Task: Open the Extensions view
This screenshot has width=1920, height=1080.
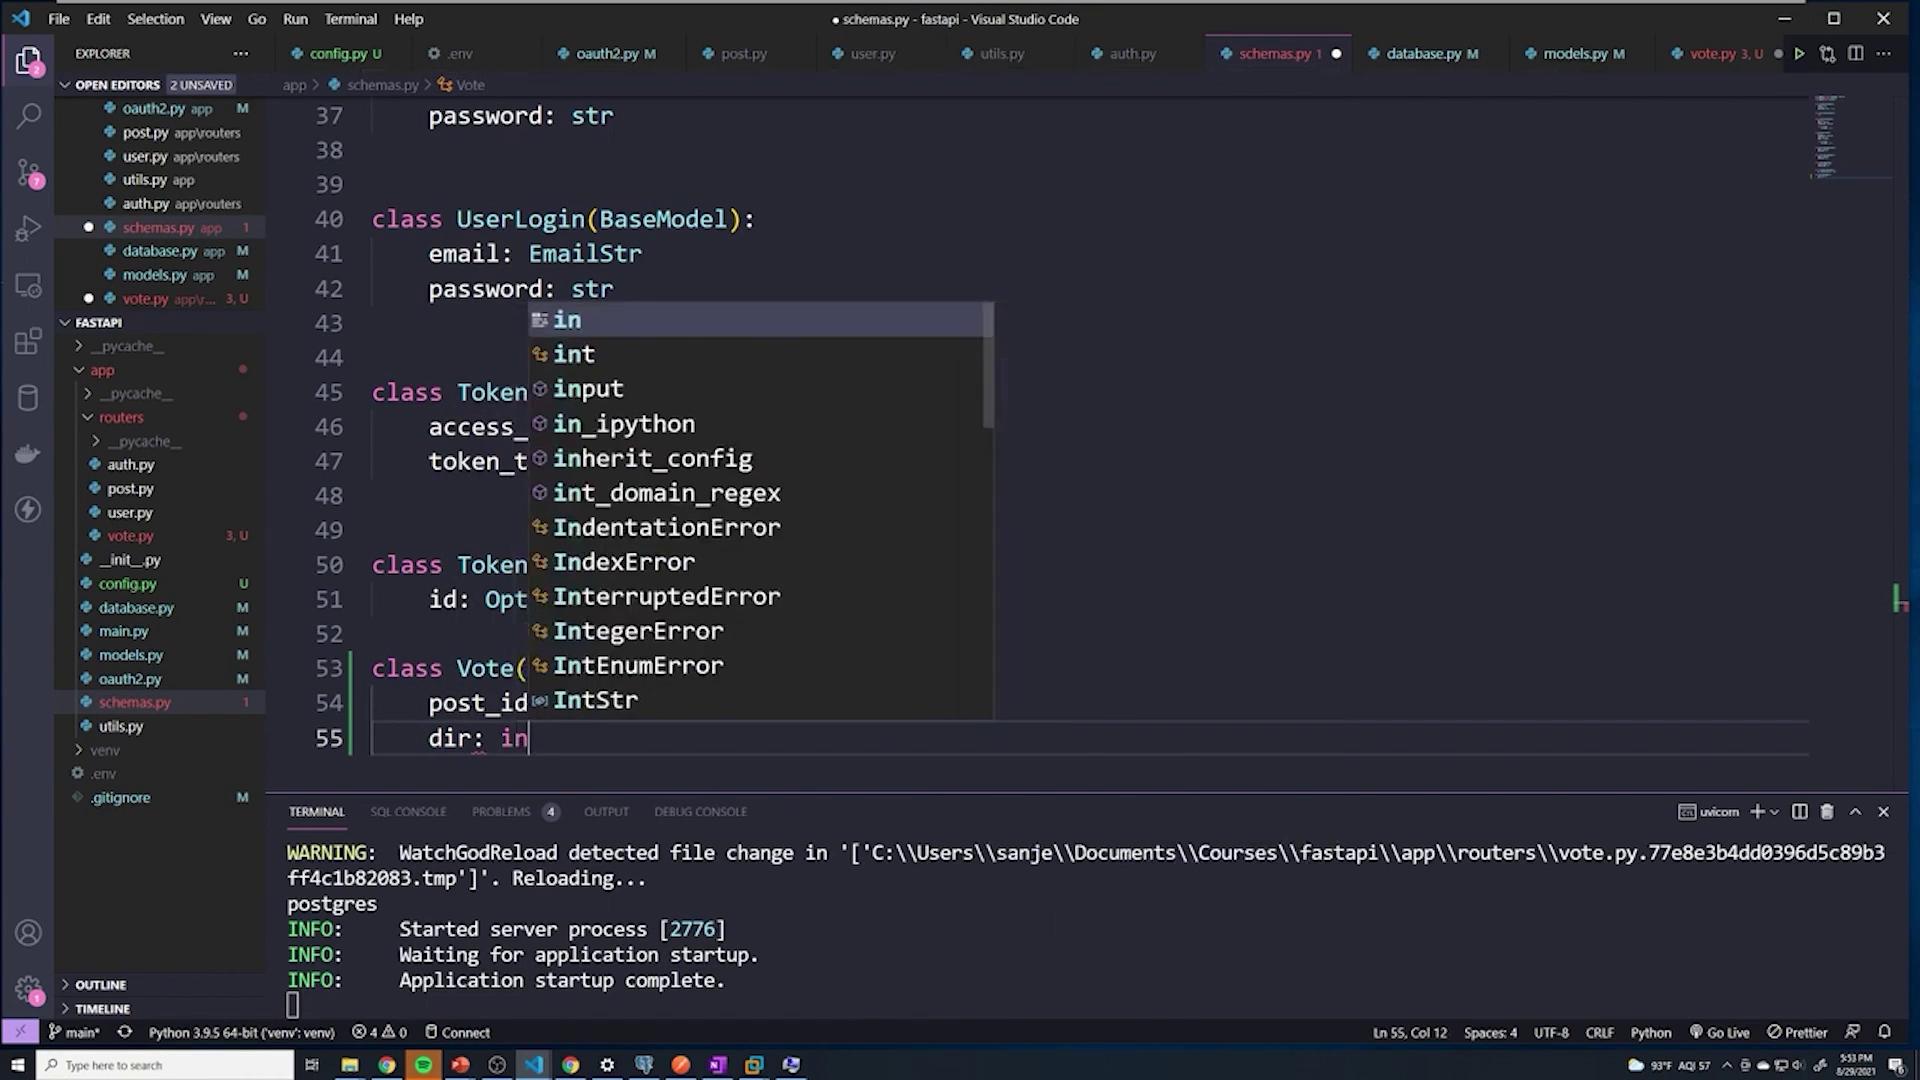Action: [x=28, y=342]
